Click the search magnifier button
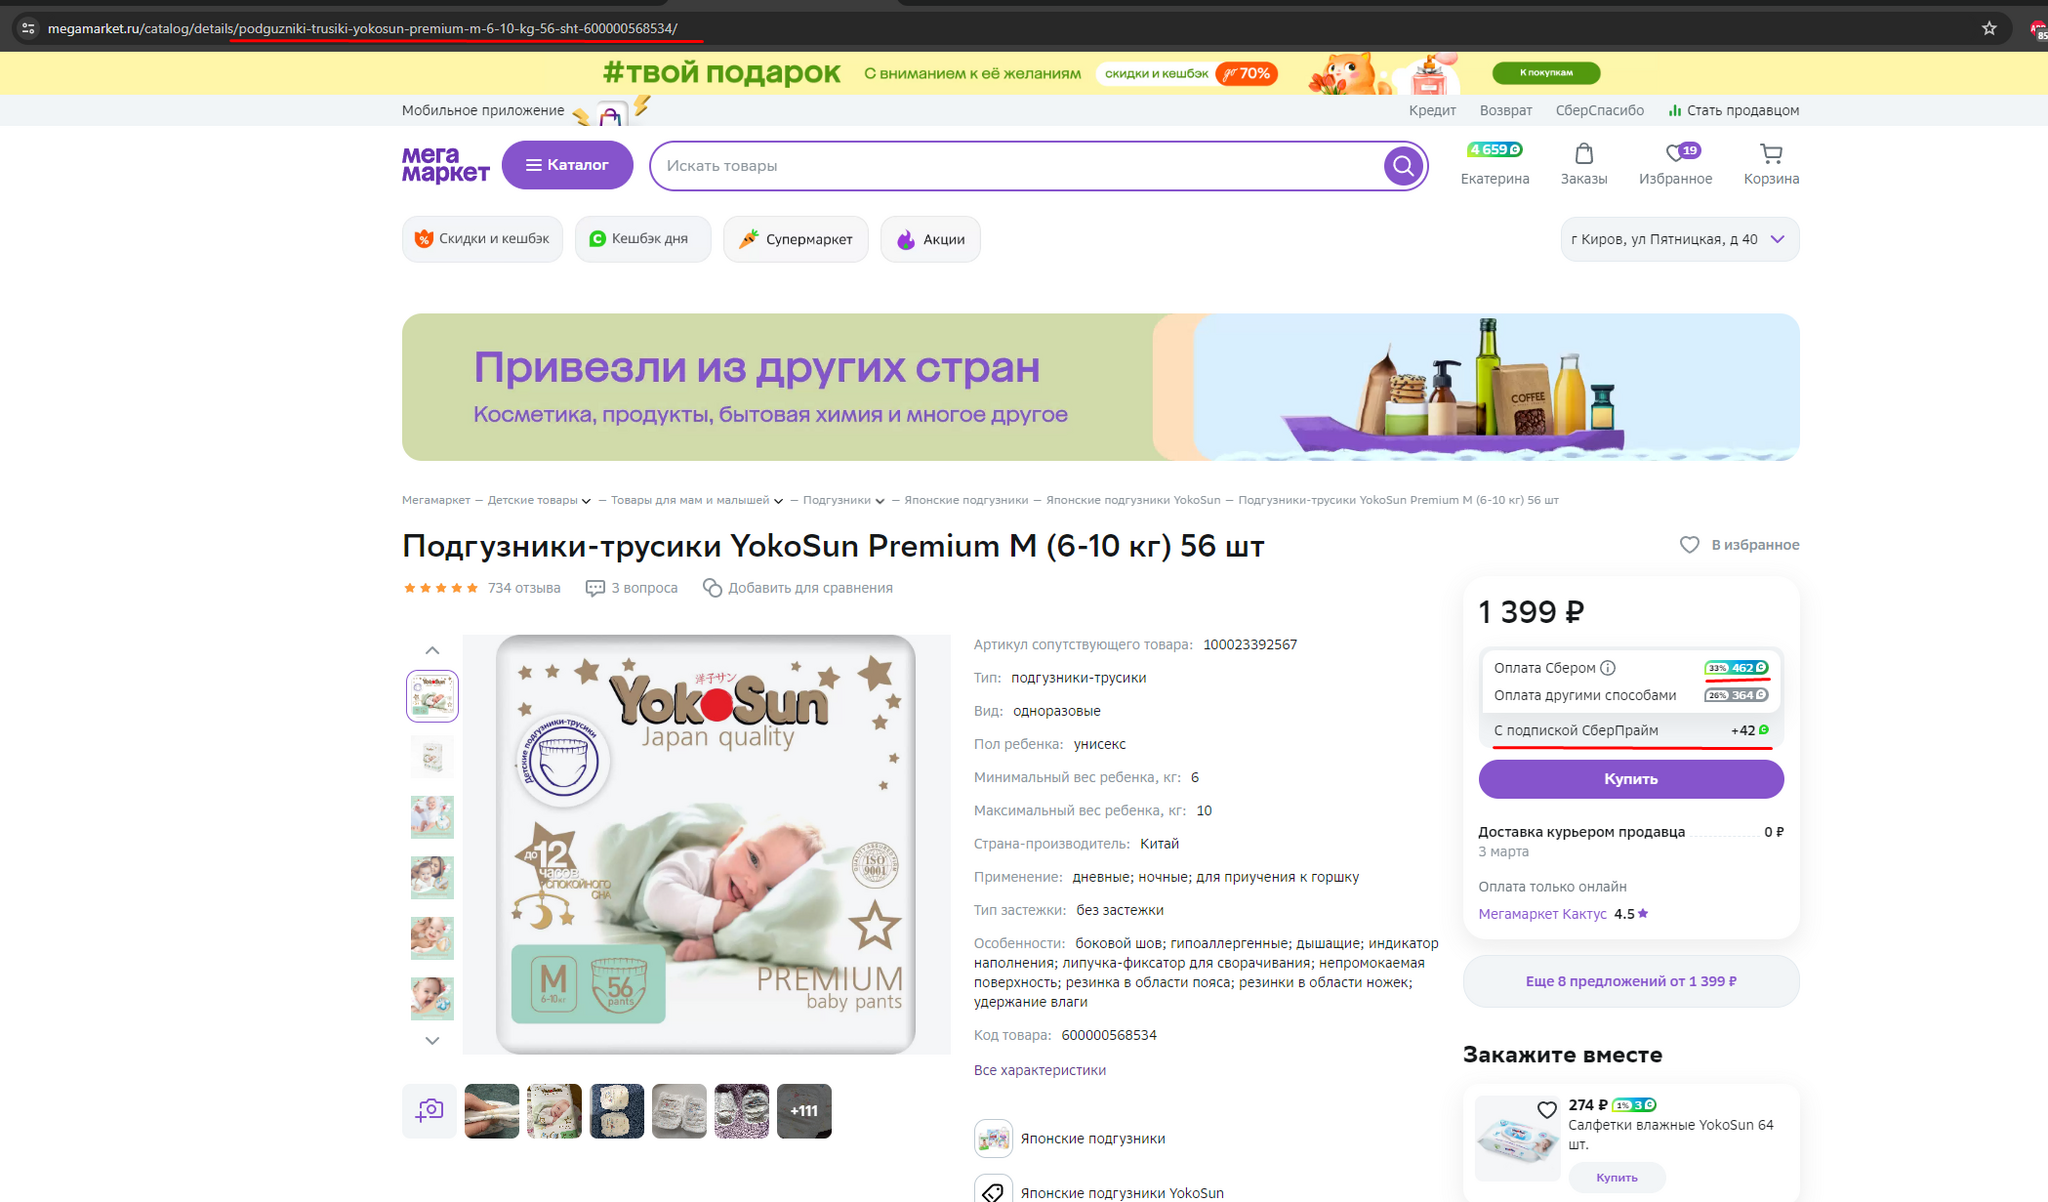2048x1202 pixels. click(x=1403, y=166)
